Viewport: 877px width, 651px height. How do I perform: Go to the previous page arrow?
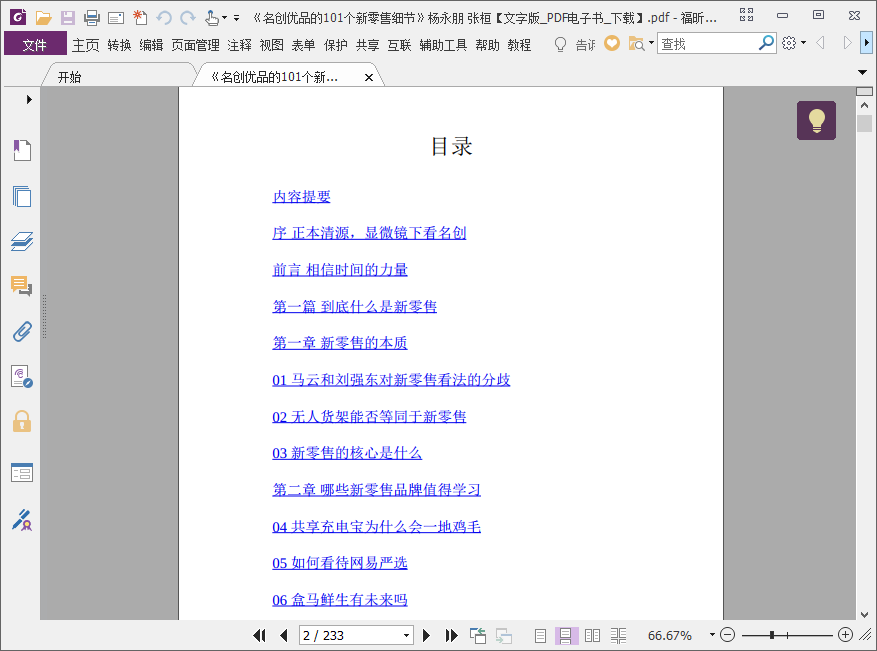point(284,635)
